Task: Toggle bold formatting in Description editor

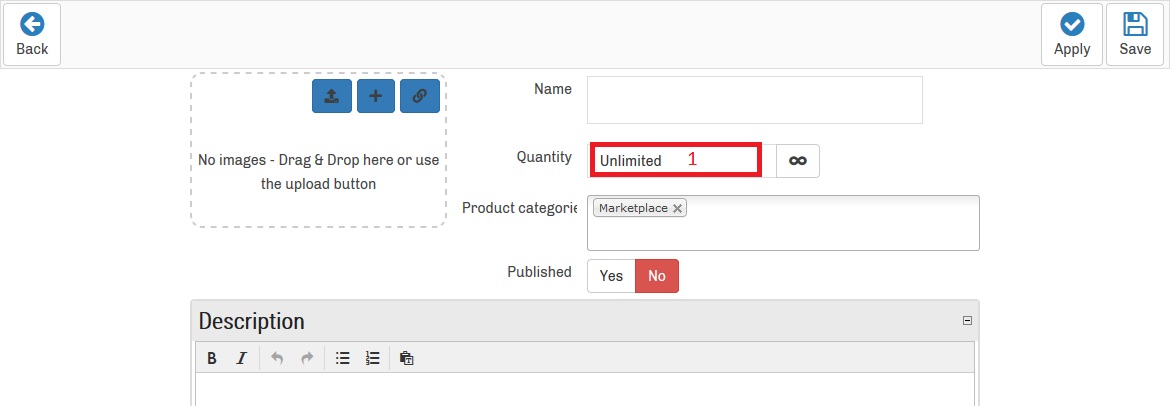Action: 212,358
